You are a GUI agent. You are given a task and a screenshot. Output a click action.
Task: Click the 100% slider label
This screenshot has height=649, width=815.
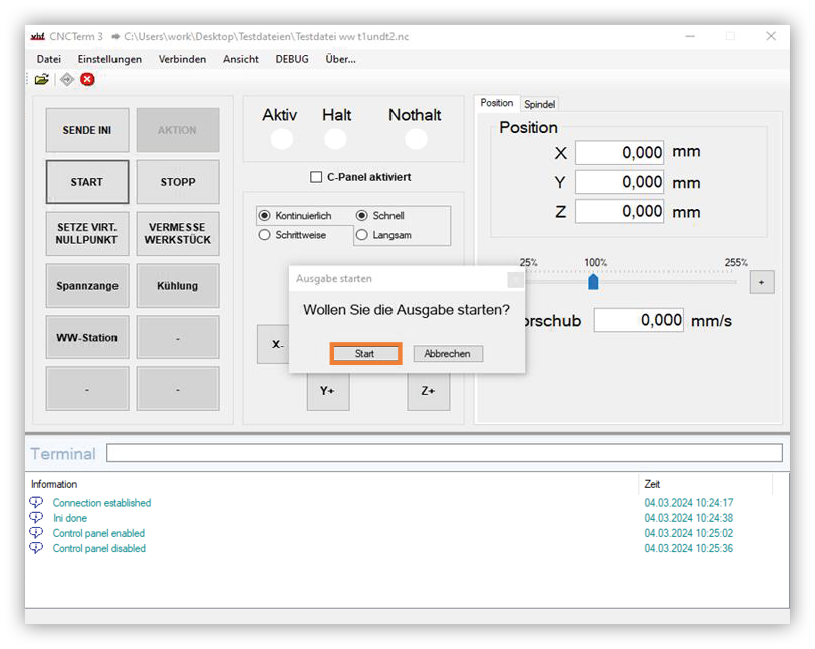pyautogui.click(x=595, y=262)
